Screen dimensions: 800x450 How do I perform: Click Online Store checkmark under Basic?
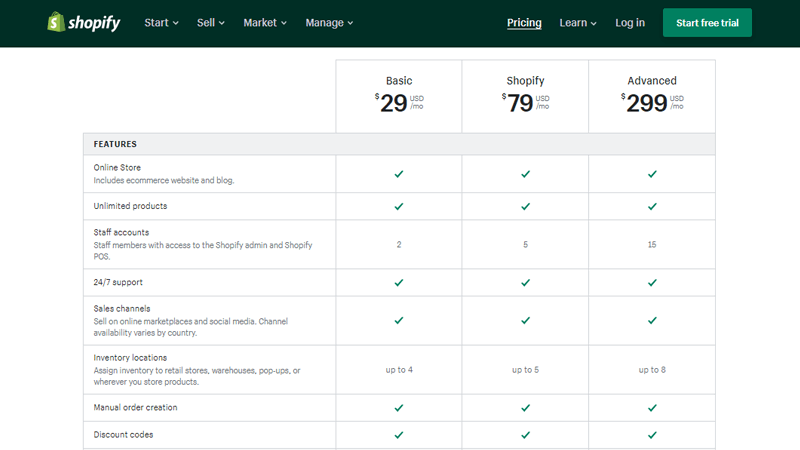click(x=399, y=174)
